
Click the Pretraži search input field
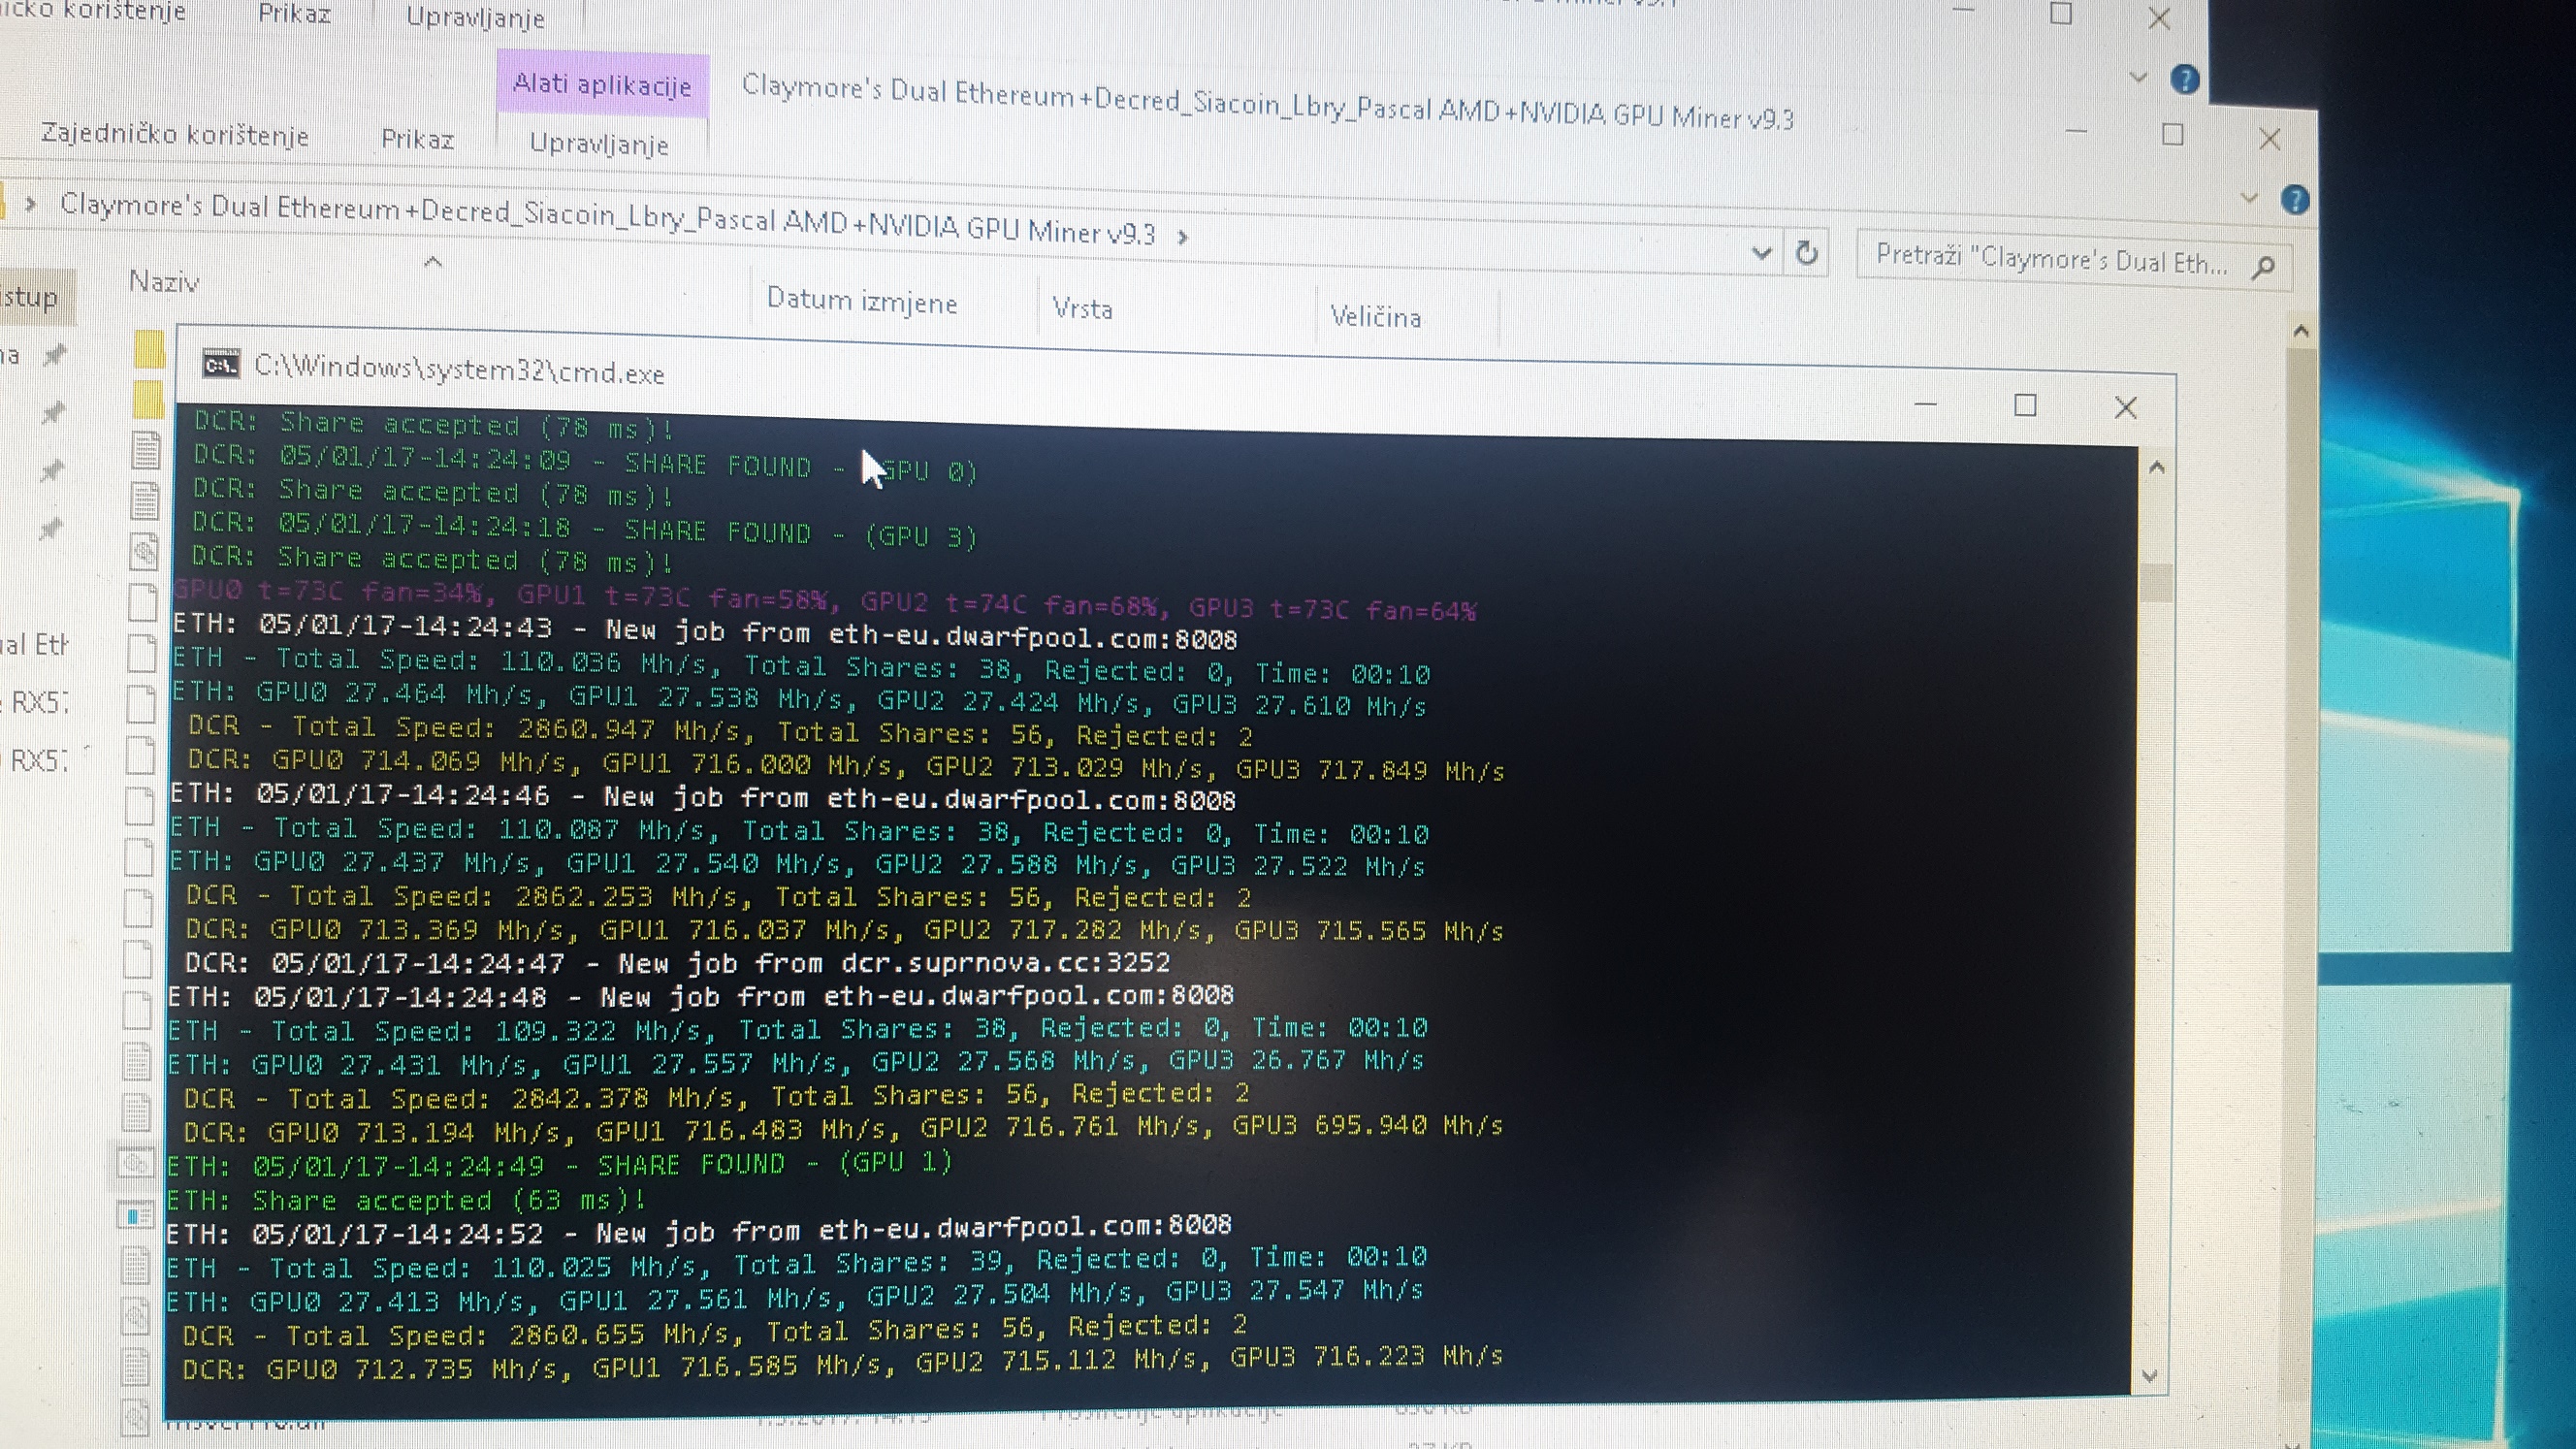coord(2050,260)
